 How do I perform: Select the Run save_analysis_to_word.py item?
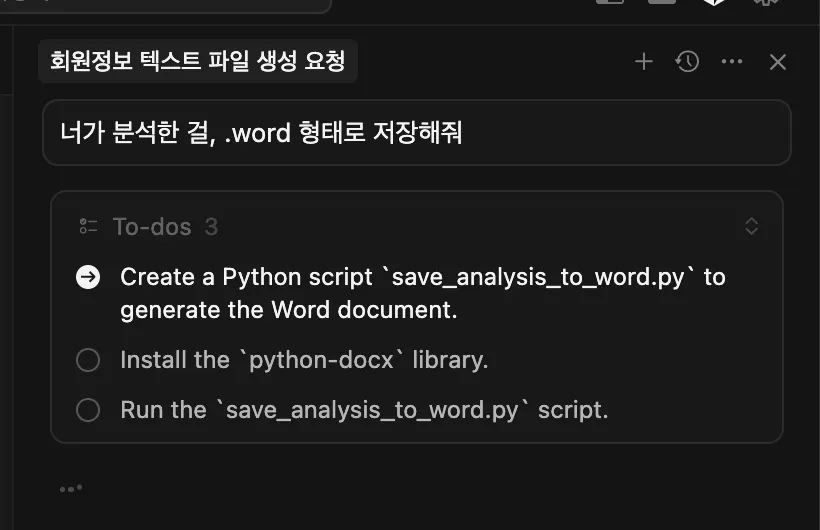pyautogui.click(x=364, y=410)
